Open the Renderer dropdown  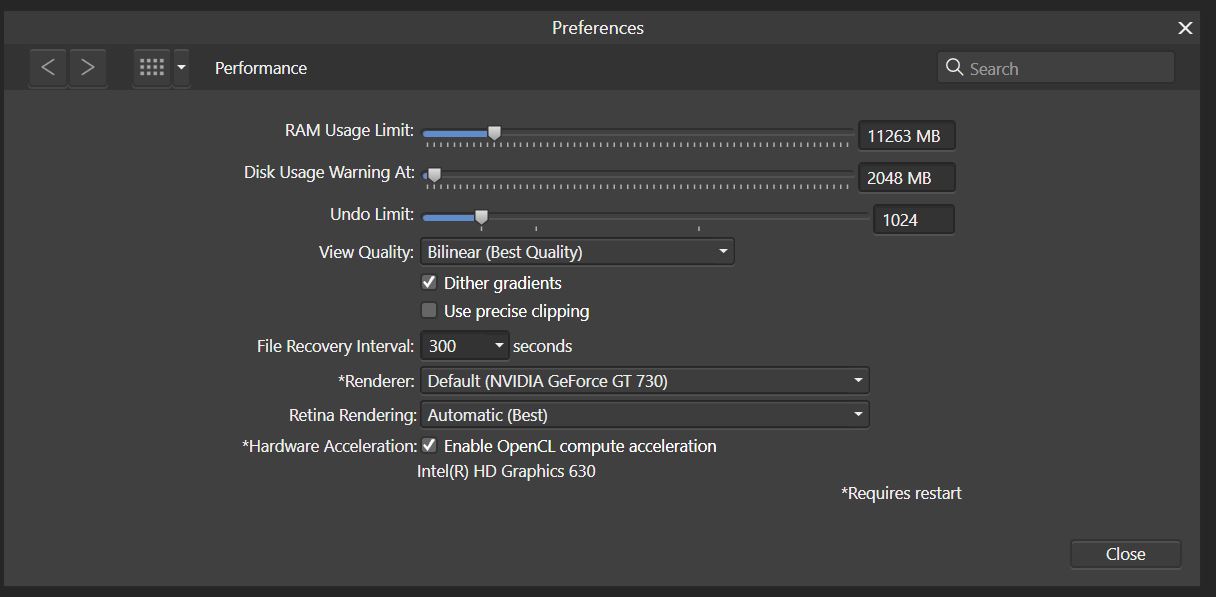645,380
